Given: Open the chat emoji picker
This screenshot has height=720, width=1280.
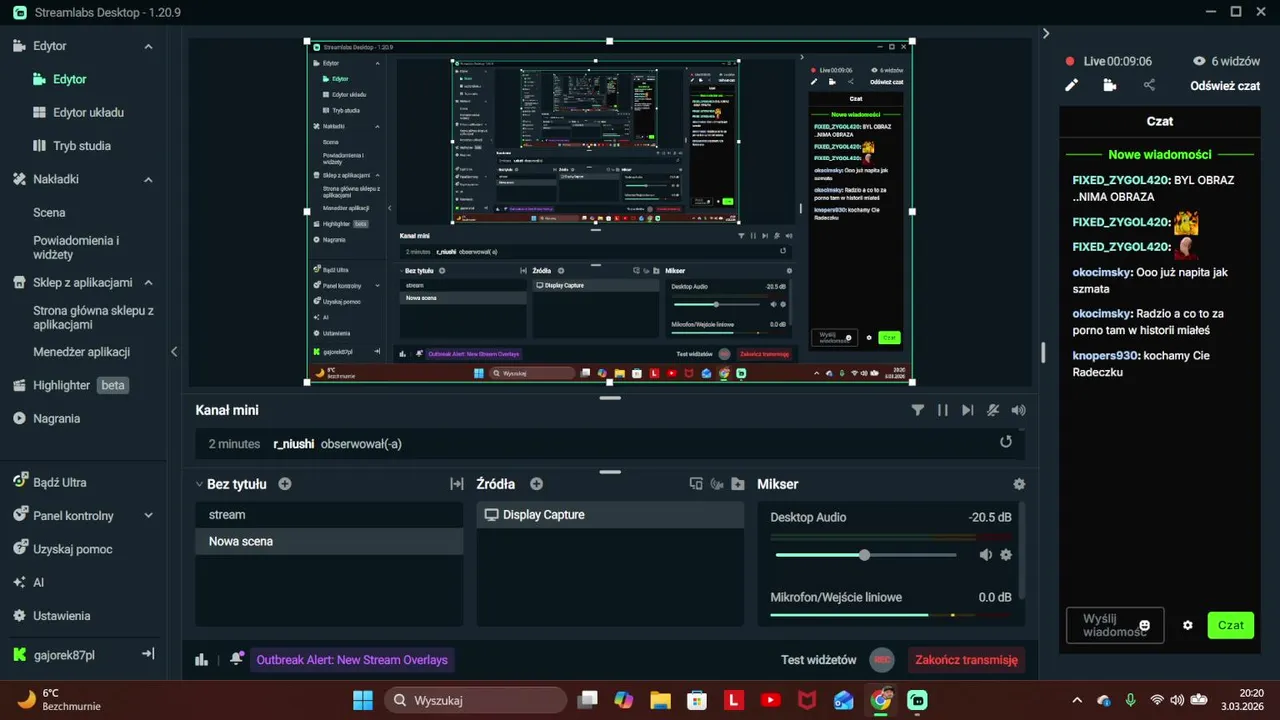Looking at the screenshot, I should [x=1145, y=626].
